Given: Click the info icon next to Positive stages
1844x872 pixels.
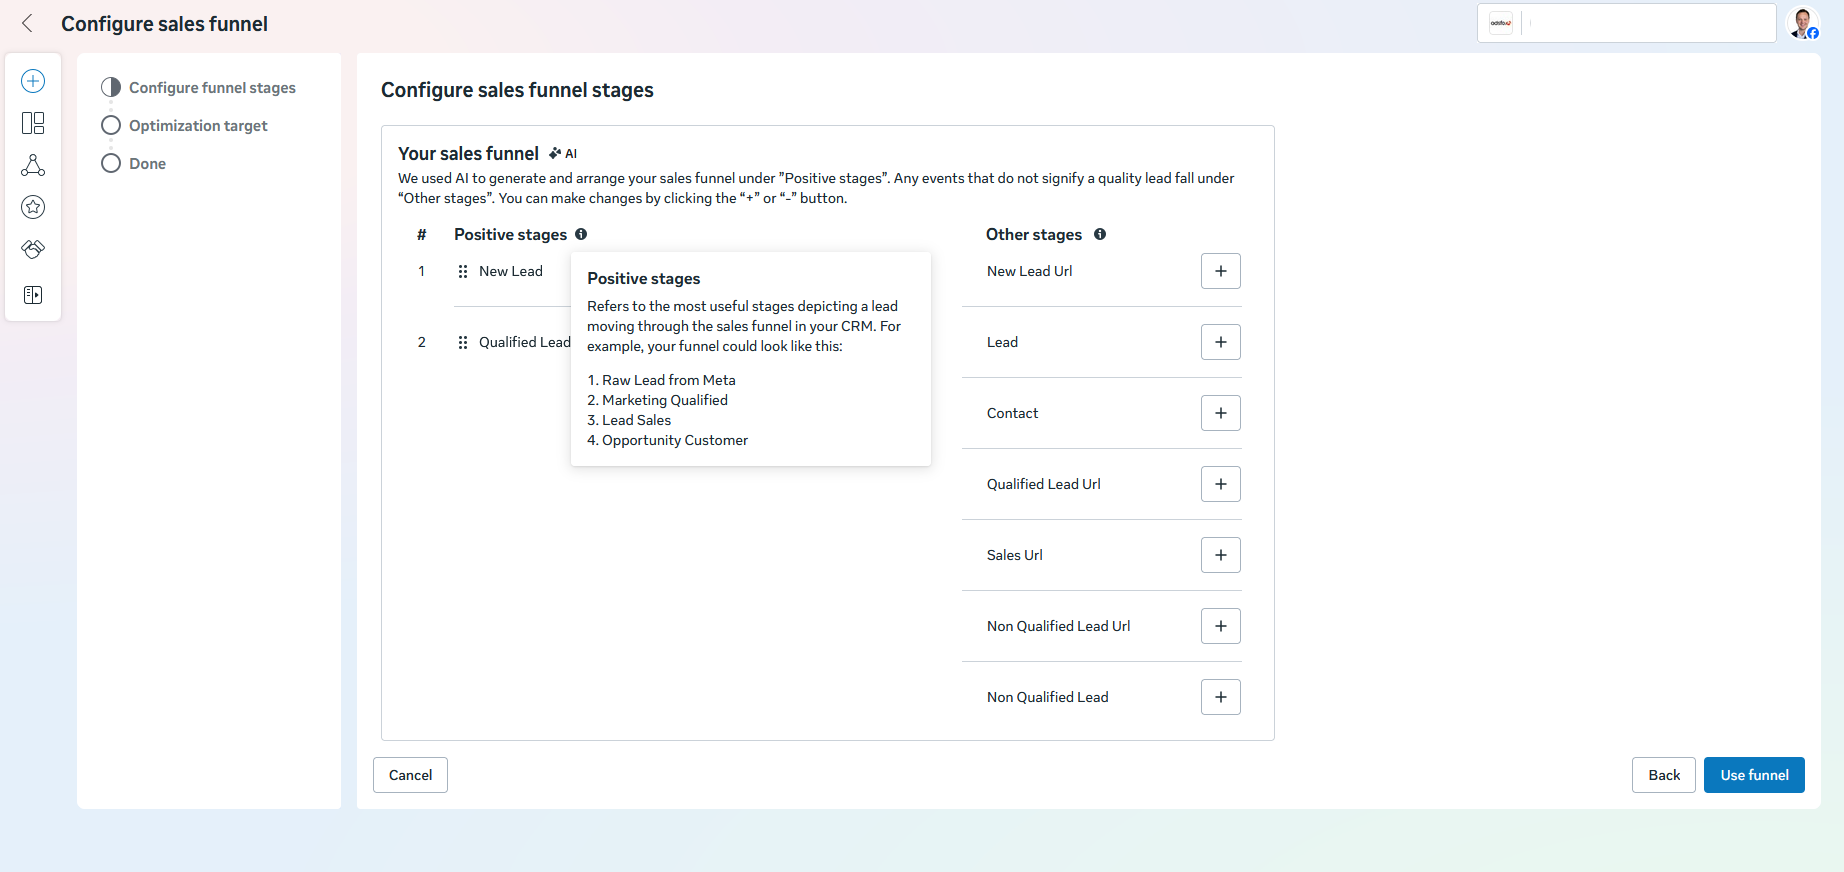Looking at the screenshot, I should [581, 234].
